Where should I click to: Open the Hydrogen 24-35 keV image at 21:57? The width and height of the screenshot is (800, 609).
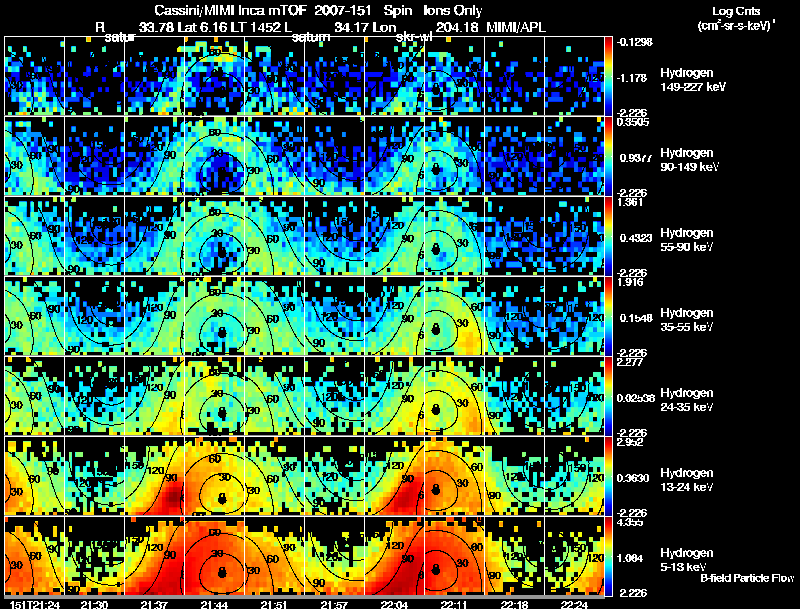coord(334,396)
